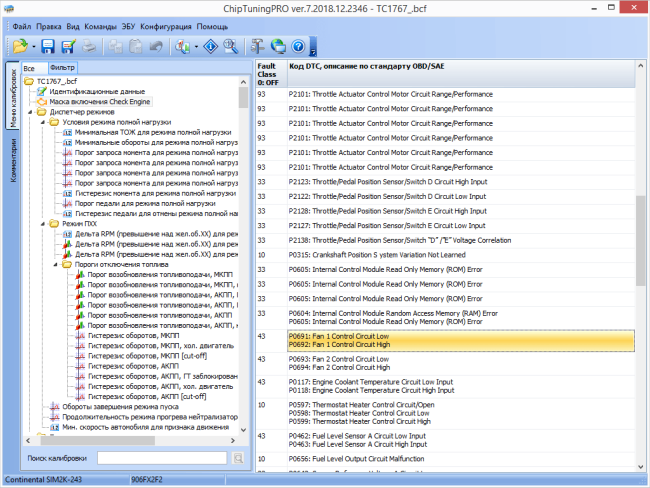This screenshot has height=488, width=650.
Task: Open the Правка menu
Action: point(49,27)
